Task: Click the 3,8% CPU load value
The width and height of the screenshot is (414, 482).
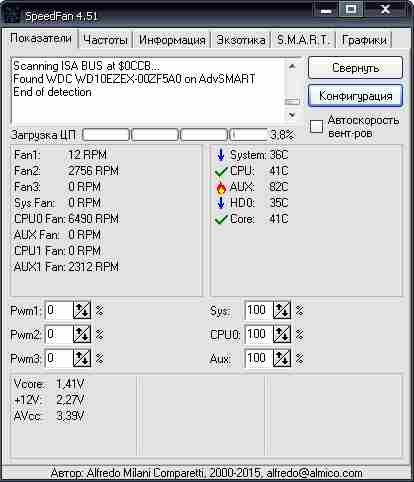Action: (282, 135)
